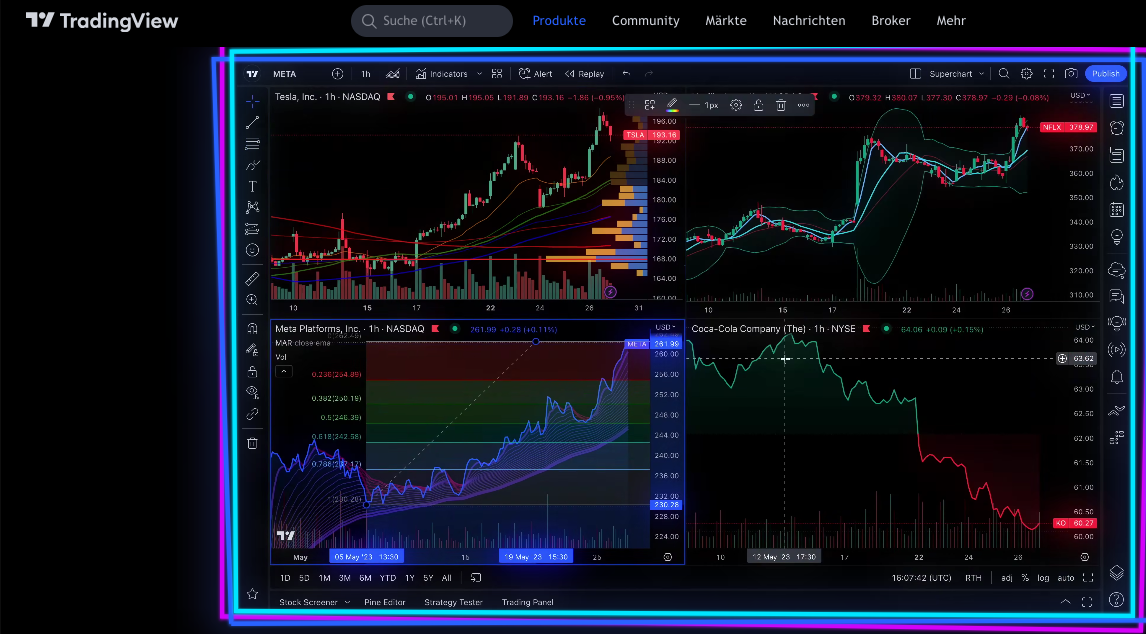Open the layout setup icon
This screenshot has height=634, width=1146.
[914, 74]
